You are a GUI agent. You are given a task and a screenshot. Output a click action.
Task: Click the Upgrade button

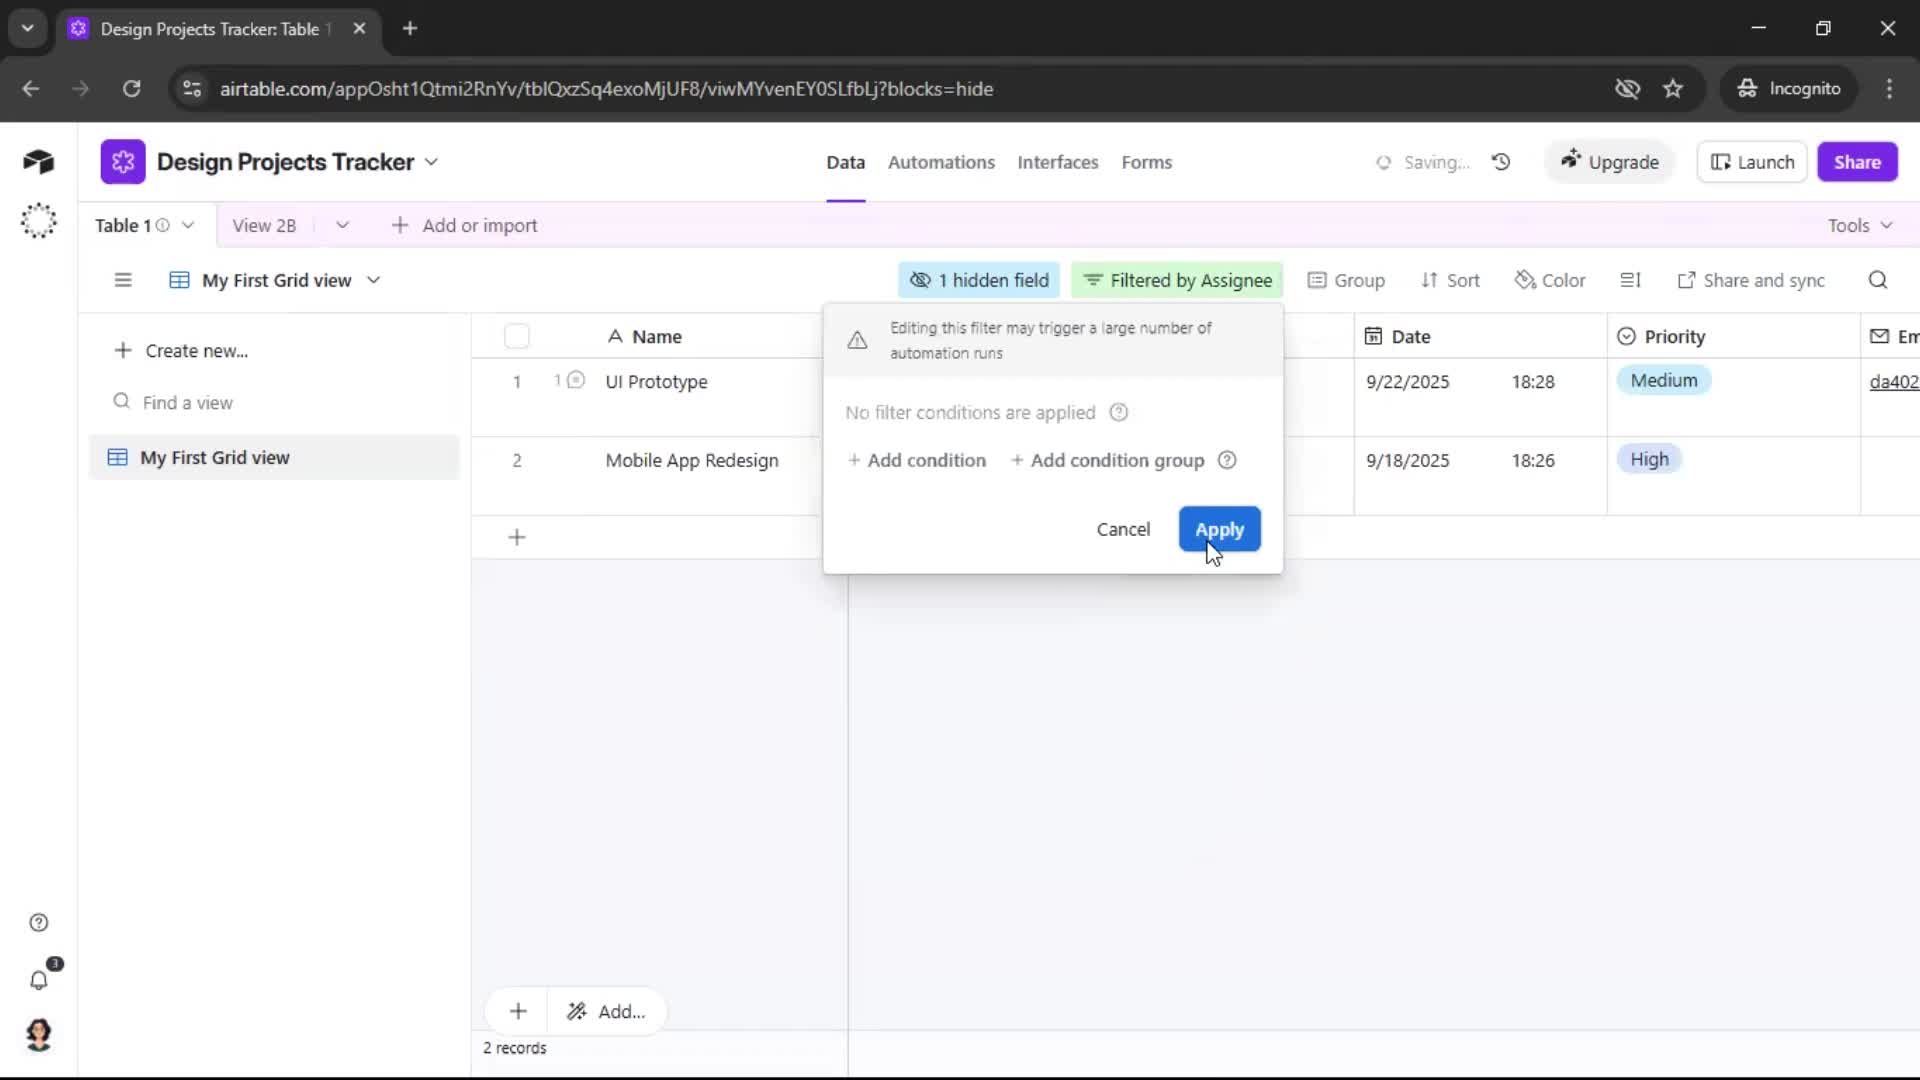coord(1610,162)
